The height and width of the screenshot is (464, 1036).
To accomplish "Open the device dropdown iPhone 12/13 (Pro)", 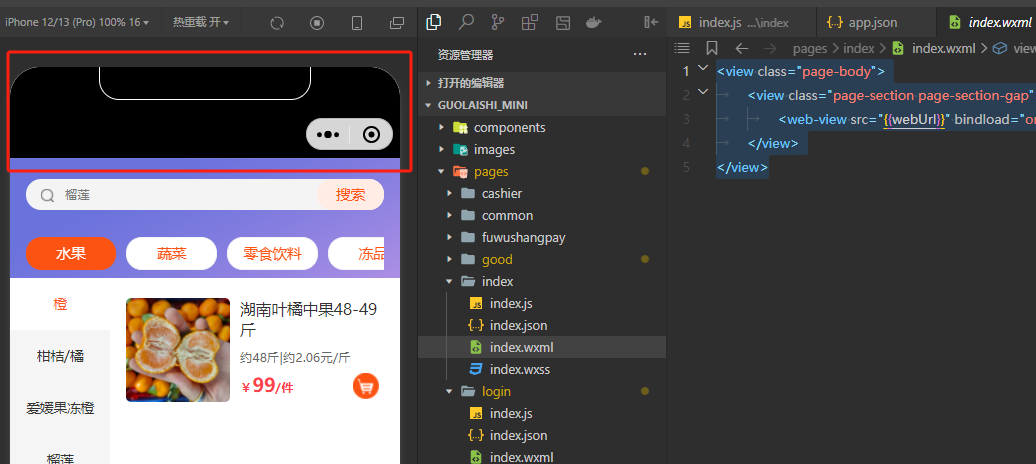I will pos(77,22).
